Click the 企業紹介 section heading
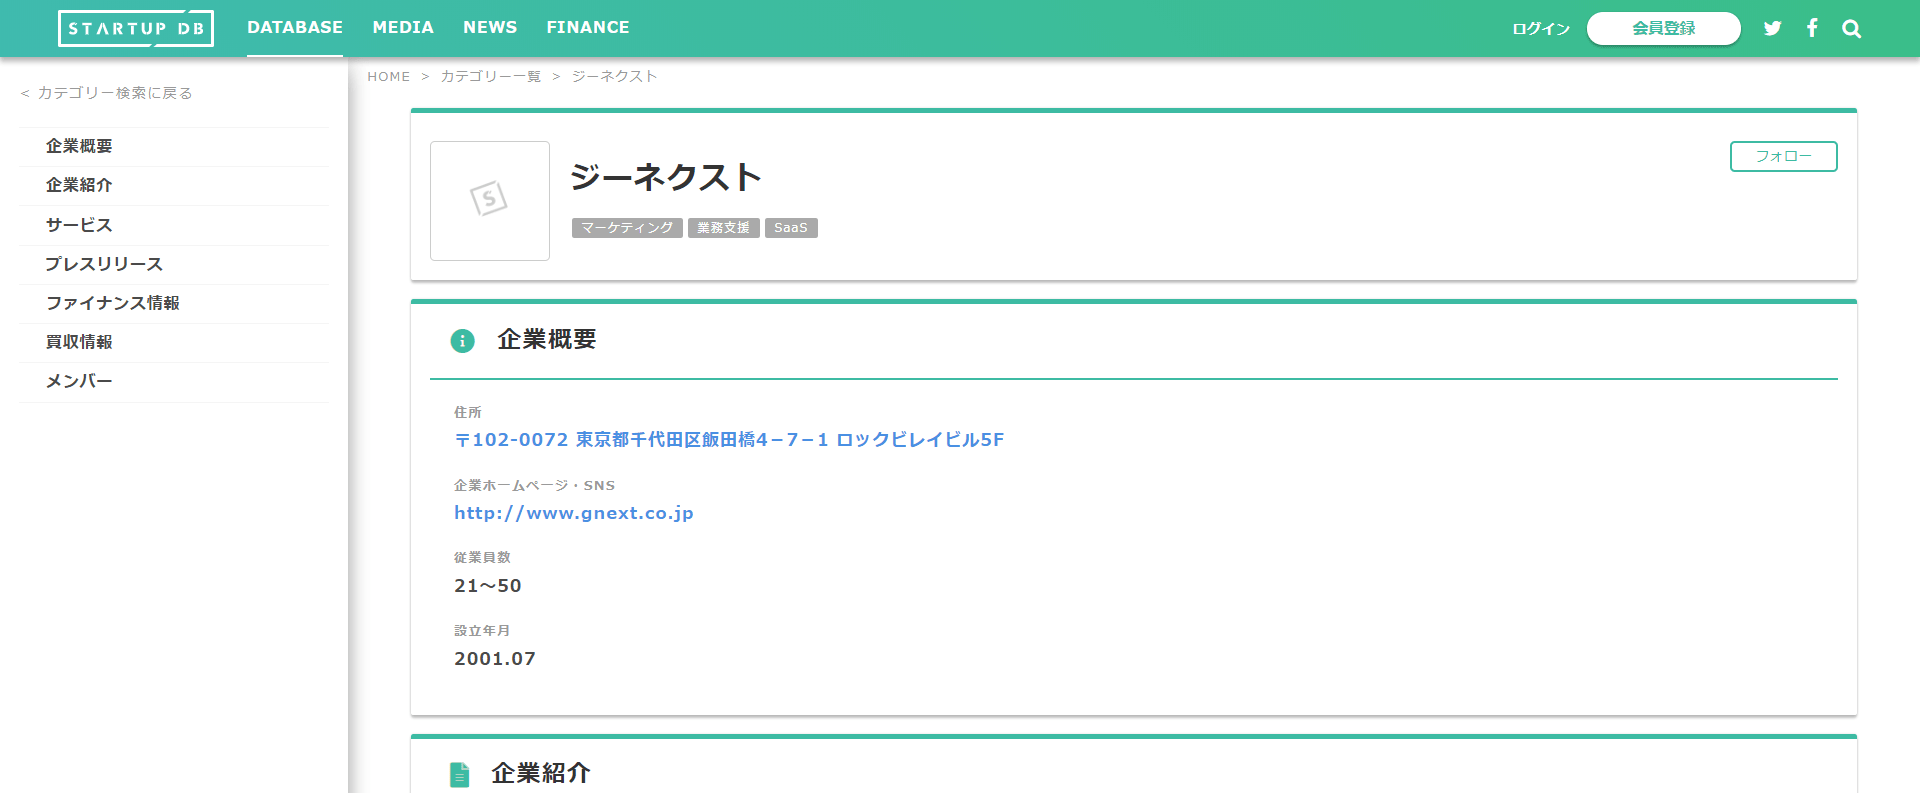This screenshot has width=1920, height=793. tap(541, 774)
